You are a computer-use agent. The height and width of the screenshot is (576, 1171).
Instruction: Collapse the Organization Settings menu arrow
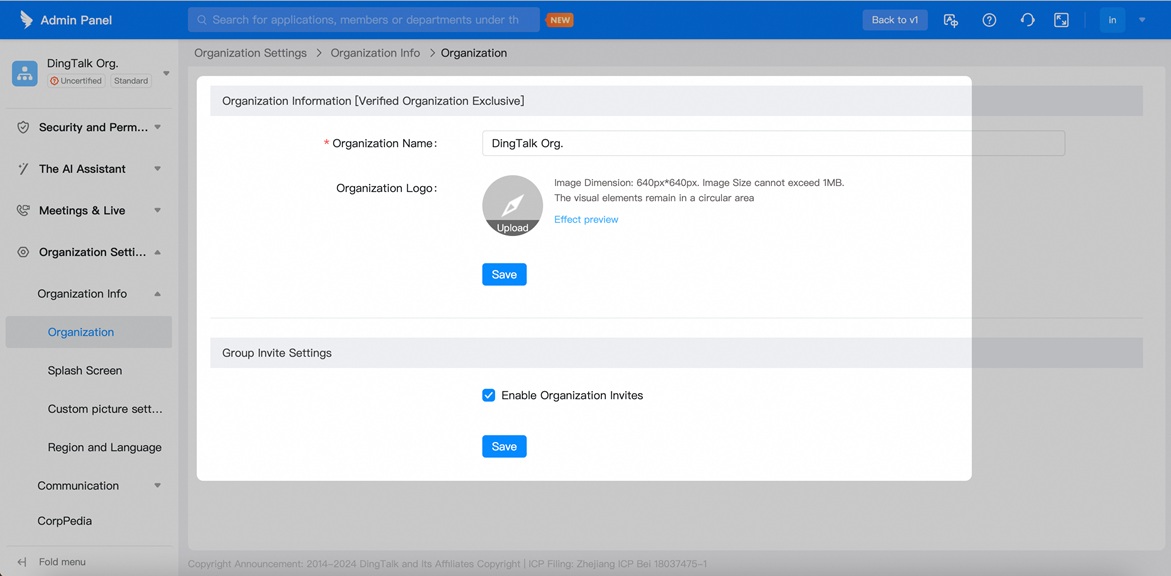click(158, 253)
